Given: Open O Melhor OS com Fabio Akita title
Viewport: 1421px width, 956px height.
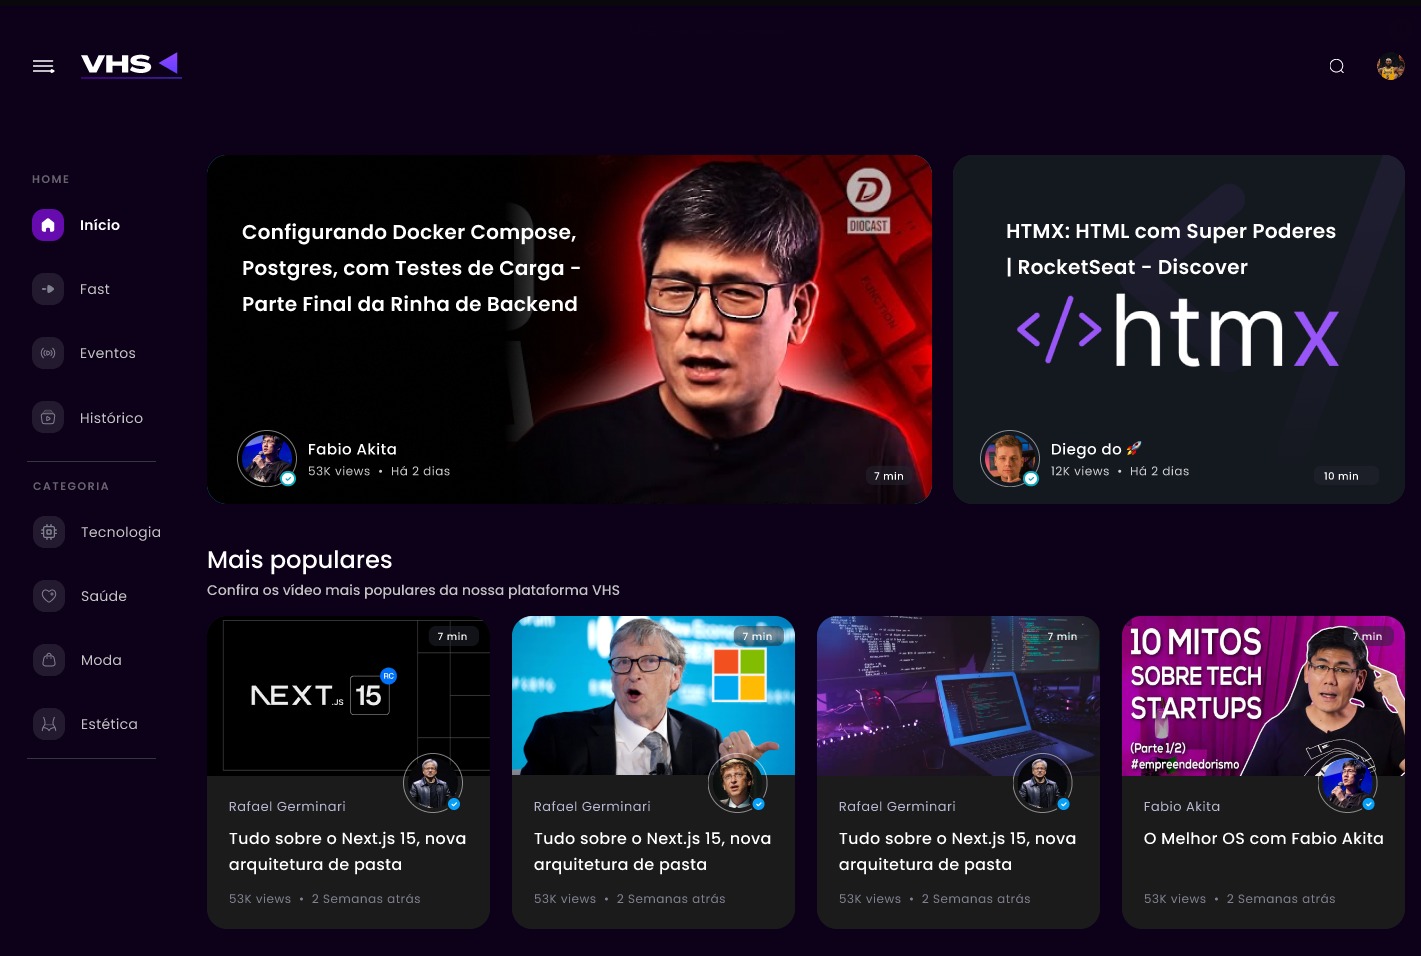Looking at the screenshot, I should [1264, 838].
